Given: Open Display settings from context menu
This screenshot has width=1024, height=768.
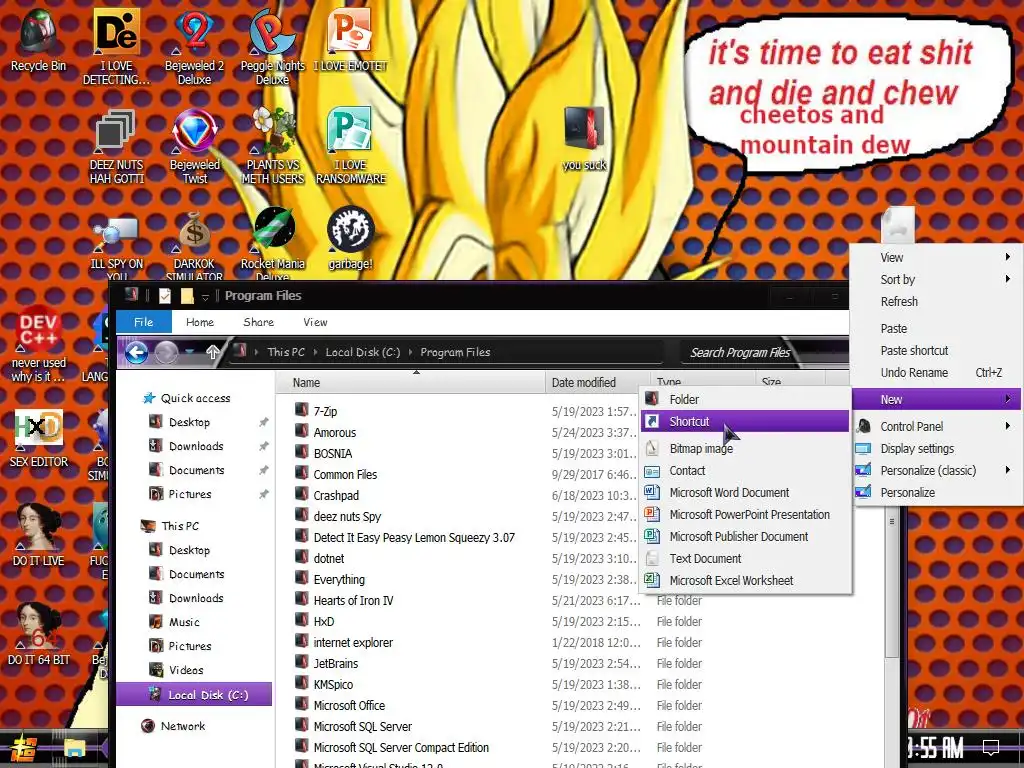Looking at the screenshot, I should 937,449.
